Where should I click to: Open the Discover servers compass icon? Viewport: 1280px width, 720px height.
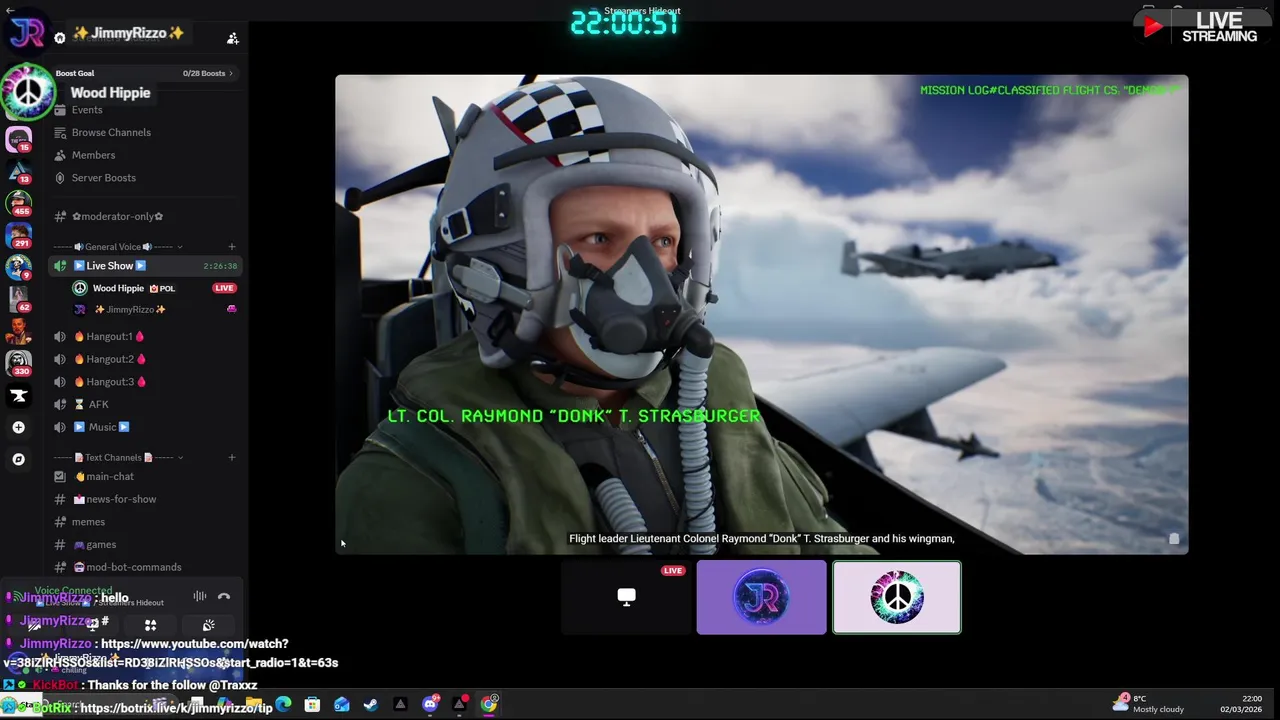pyautogui.click(x=18, y=459)
